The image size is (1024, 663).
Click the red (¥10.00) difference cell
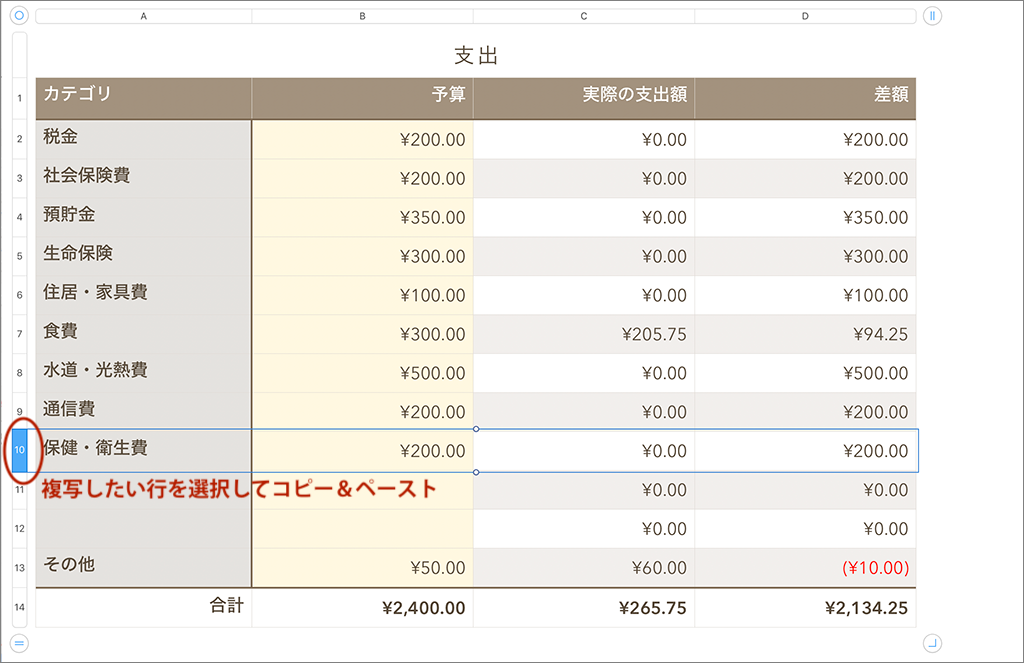[805, 568]
